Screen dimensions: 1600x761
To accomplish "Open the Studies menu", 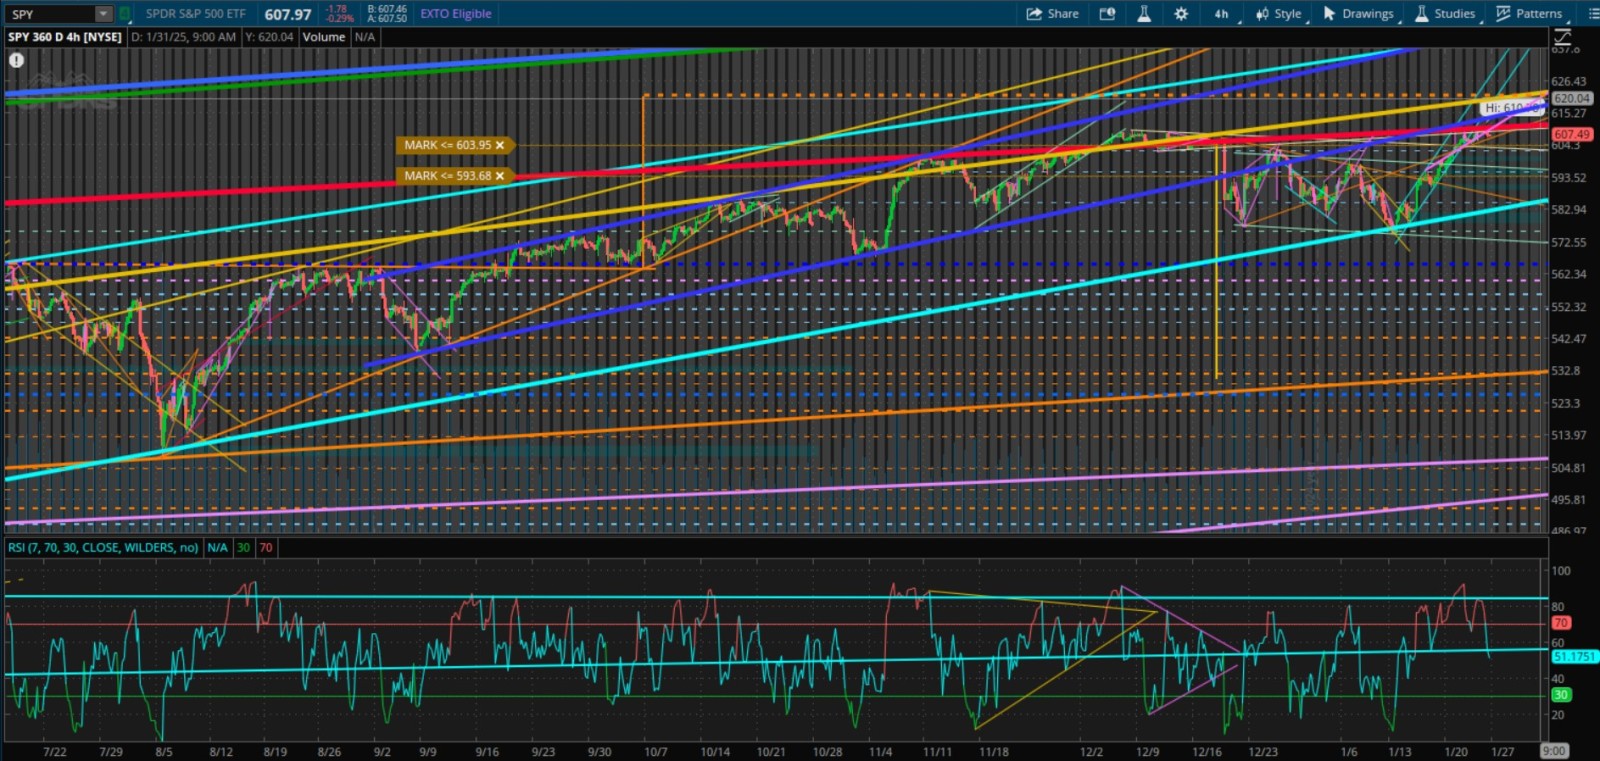I will coord(1445,14).
